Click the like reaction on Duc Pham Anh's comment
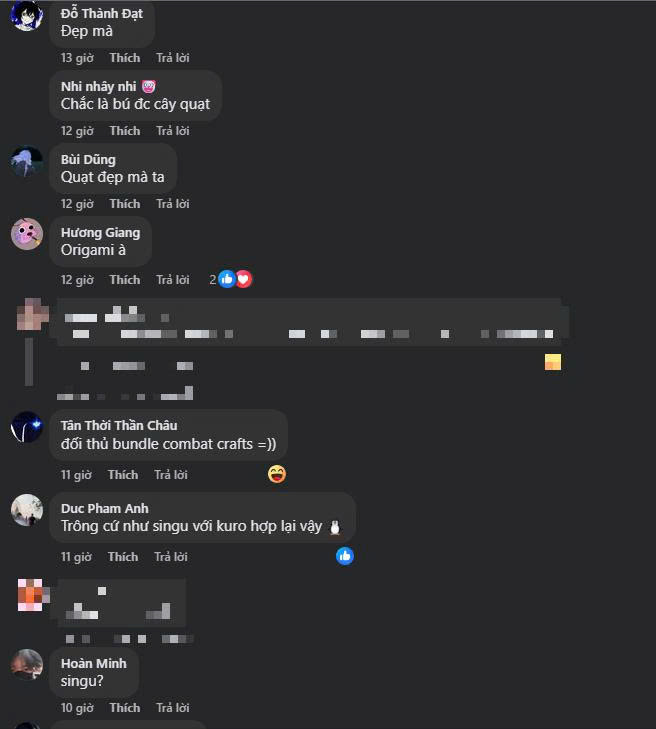Image resolution: width=656 pixels, height=729 pixels. pos(345,556)
